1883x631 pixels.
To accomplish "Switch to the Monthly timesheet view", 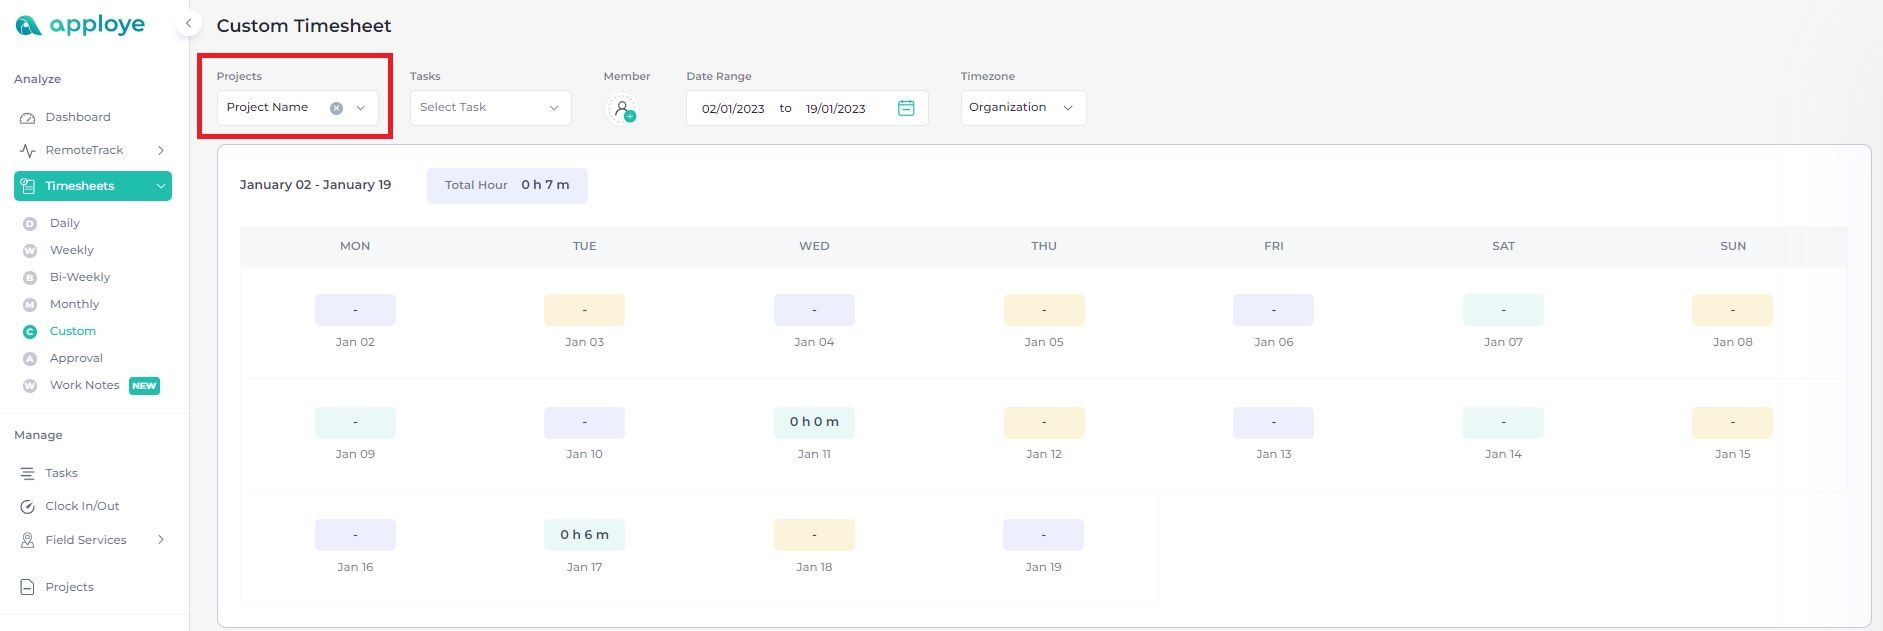I will [x=75, y=304].
